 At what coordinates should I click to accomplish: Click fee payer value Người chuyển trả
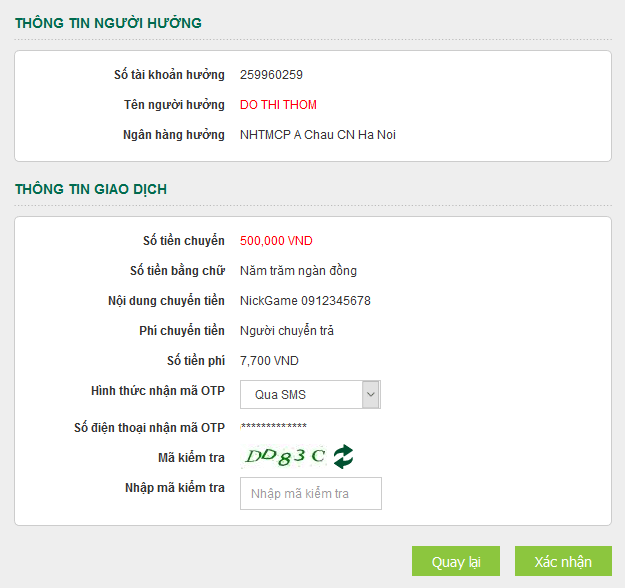tap(287, 331)
